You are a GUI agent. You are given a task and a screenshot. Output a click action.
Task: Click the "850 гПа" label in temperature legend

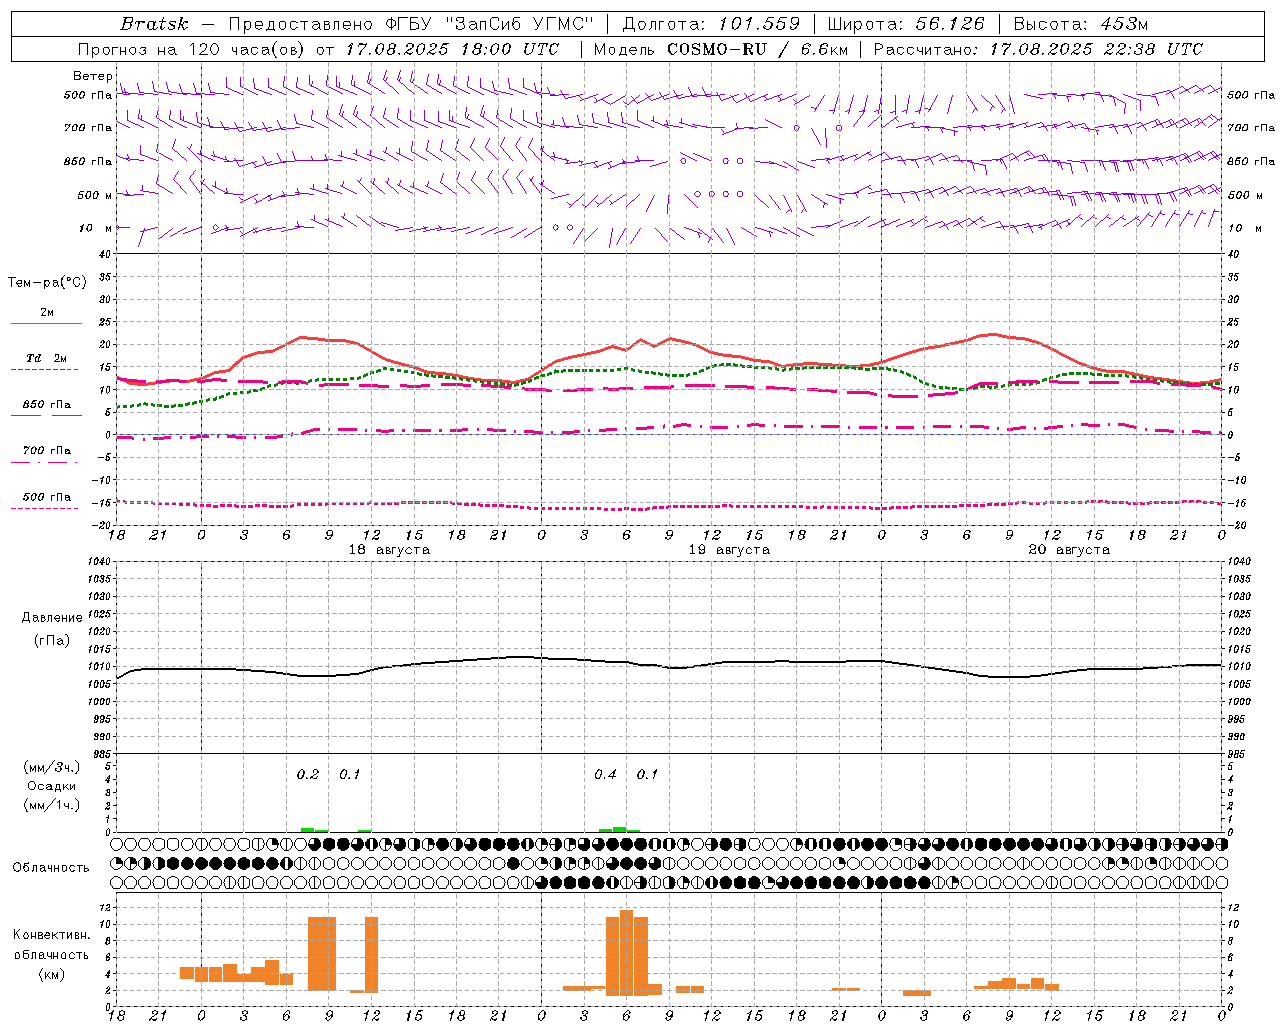pos(47,405)
